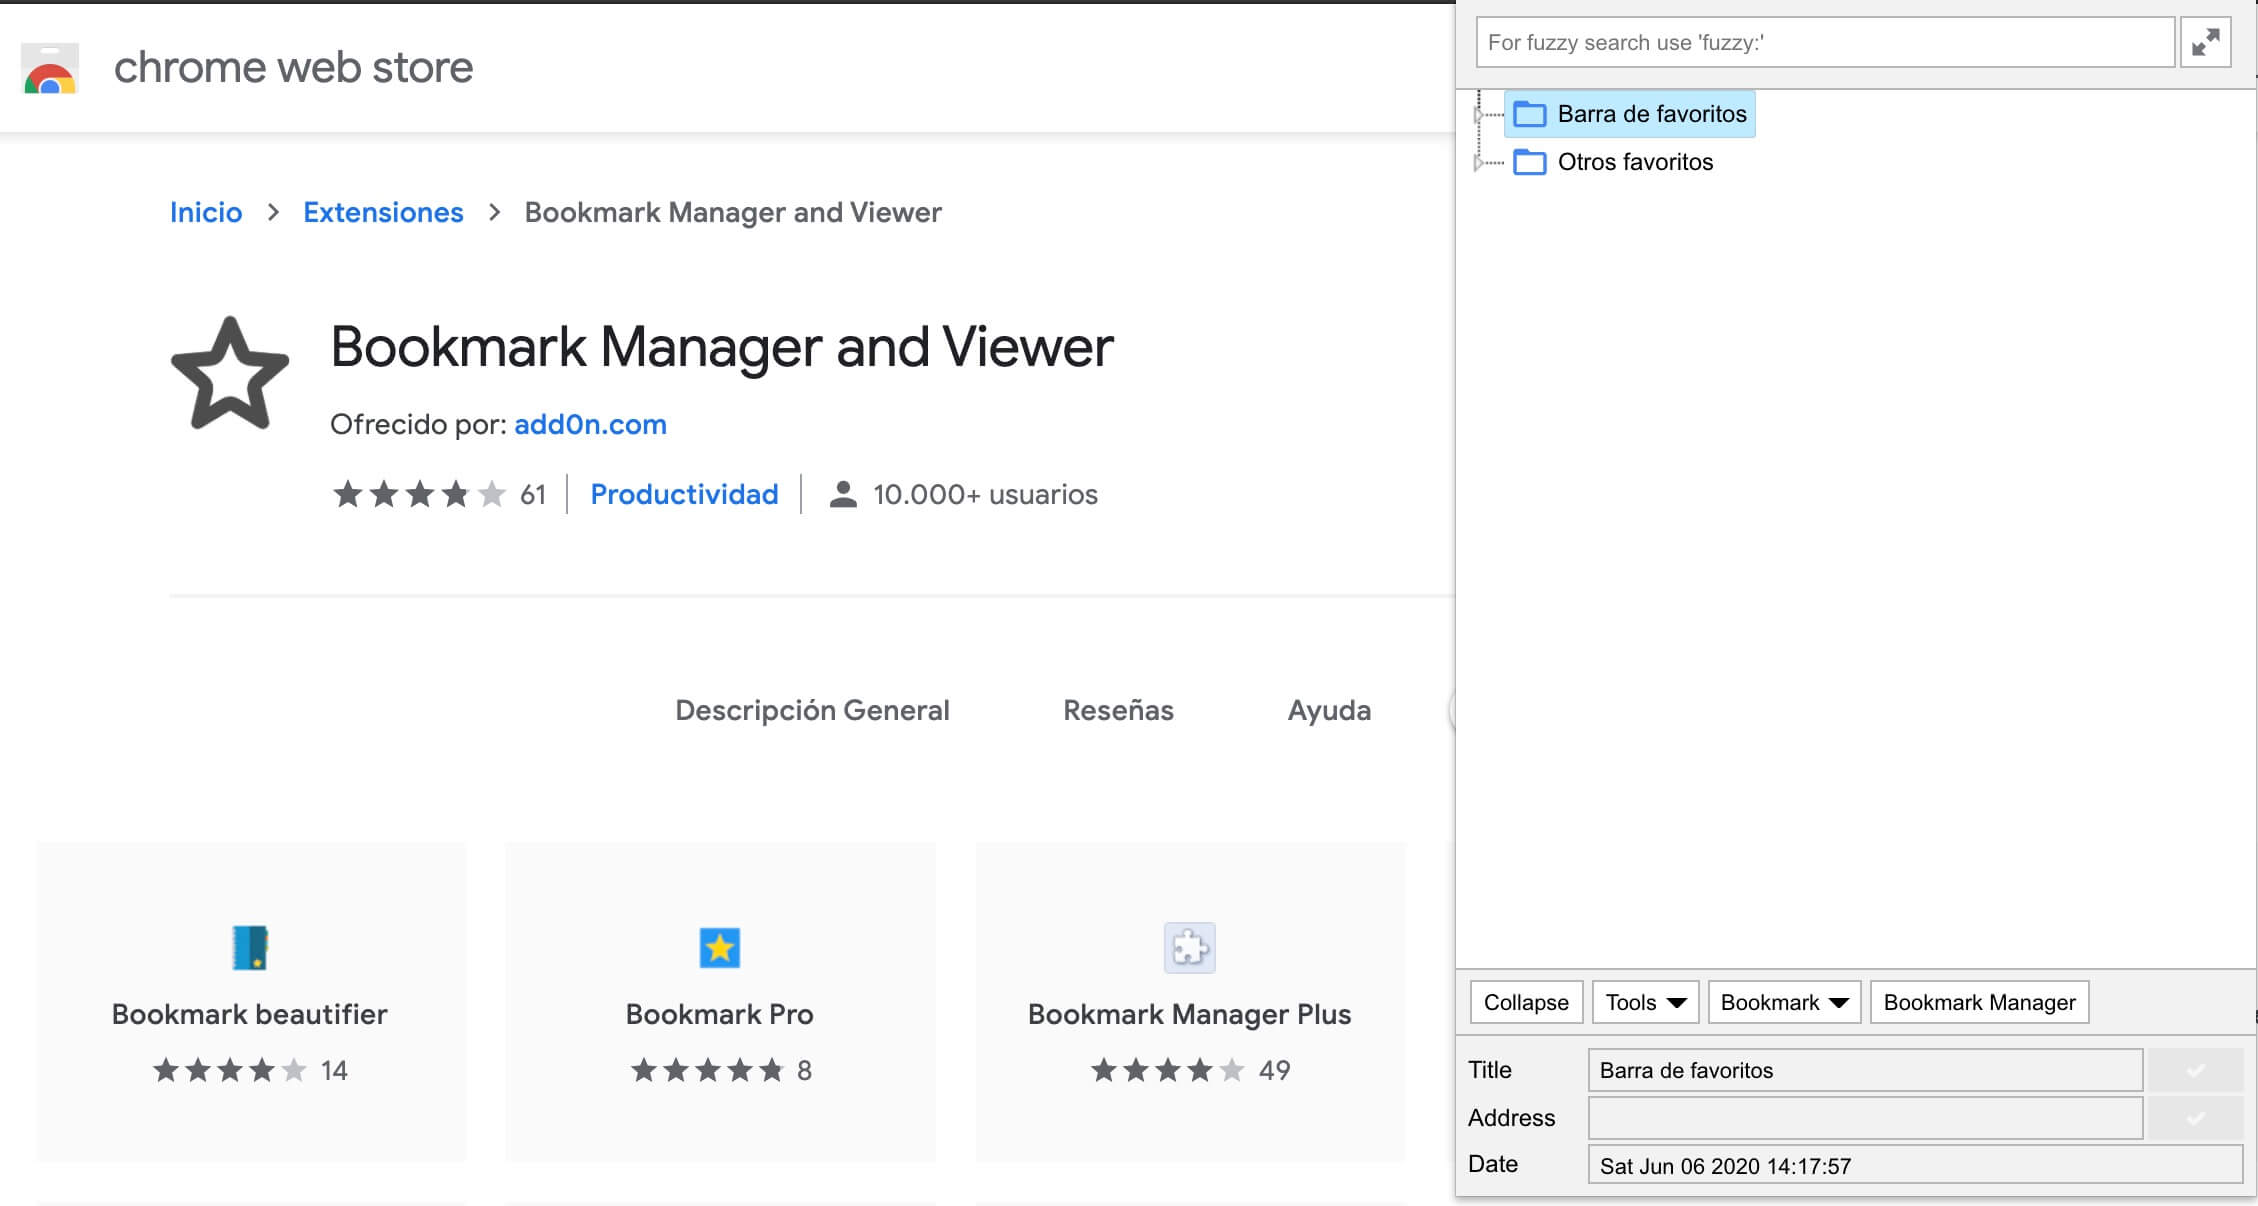Open the Bookmark dropdown menu
The image size is (2258, 1206).
point(1783,1002)
